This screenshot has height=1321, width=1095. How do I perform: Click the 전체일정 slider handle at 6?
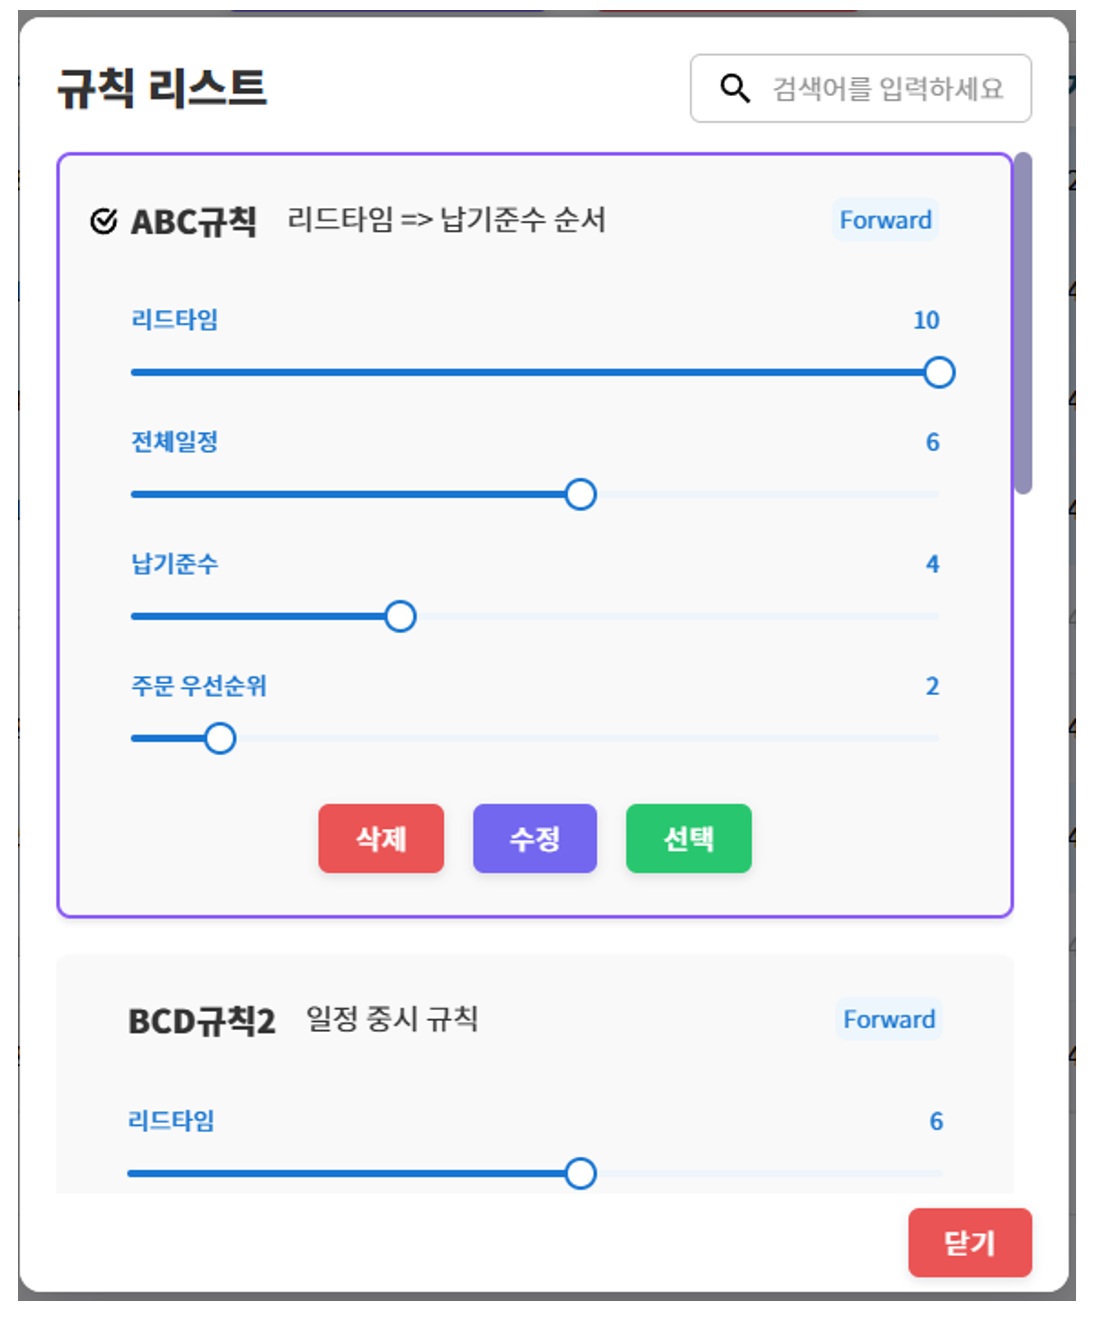click(582, 495)
